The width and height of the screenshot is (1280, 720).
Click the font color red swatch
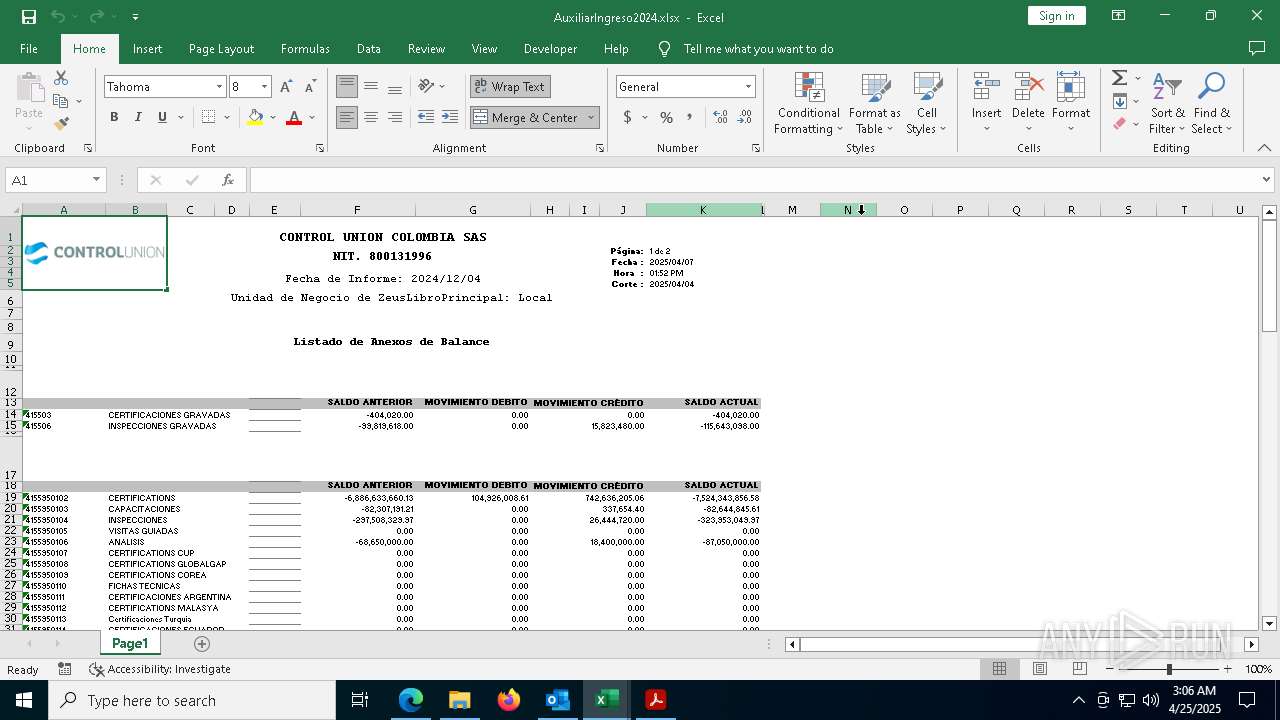pyautogui.click(x=294, y=117)
